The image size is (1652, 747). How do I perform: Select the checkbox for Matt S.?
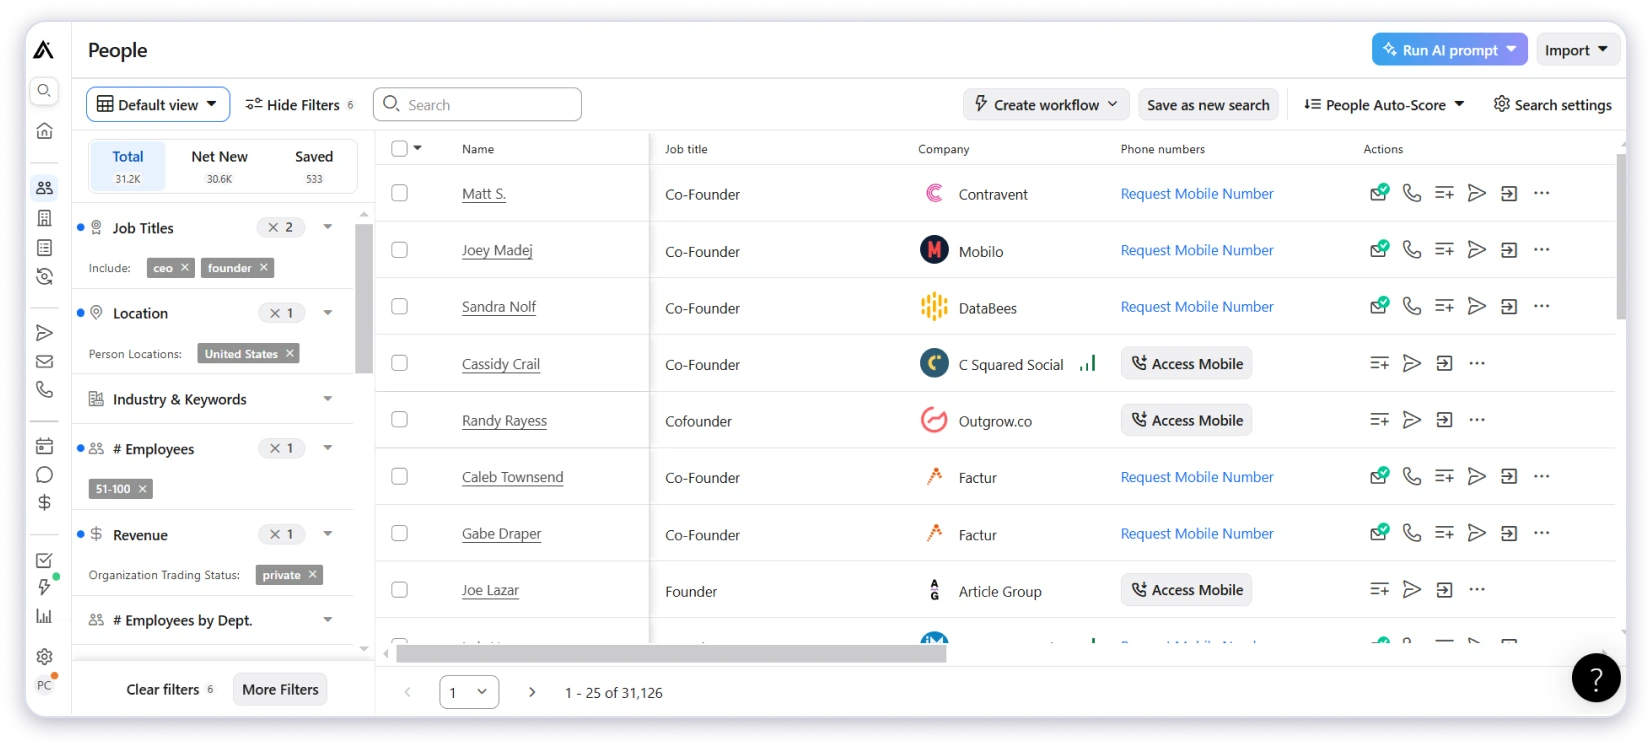(x=400, y=194)
